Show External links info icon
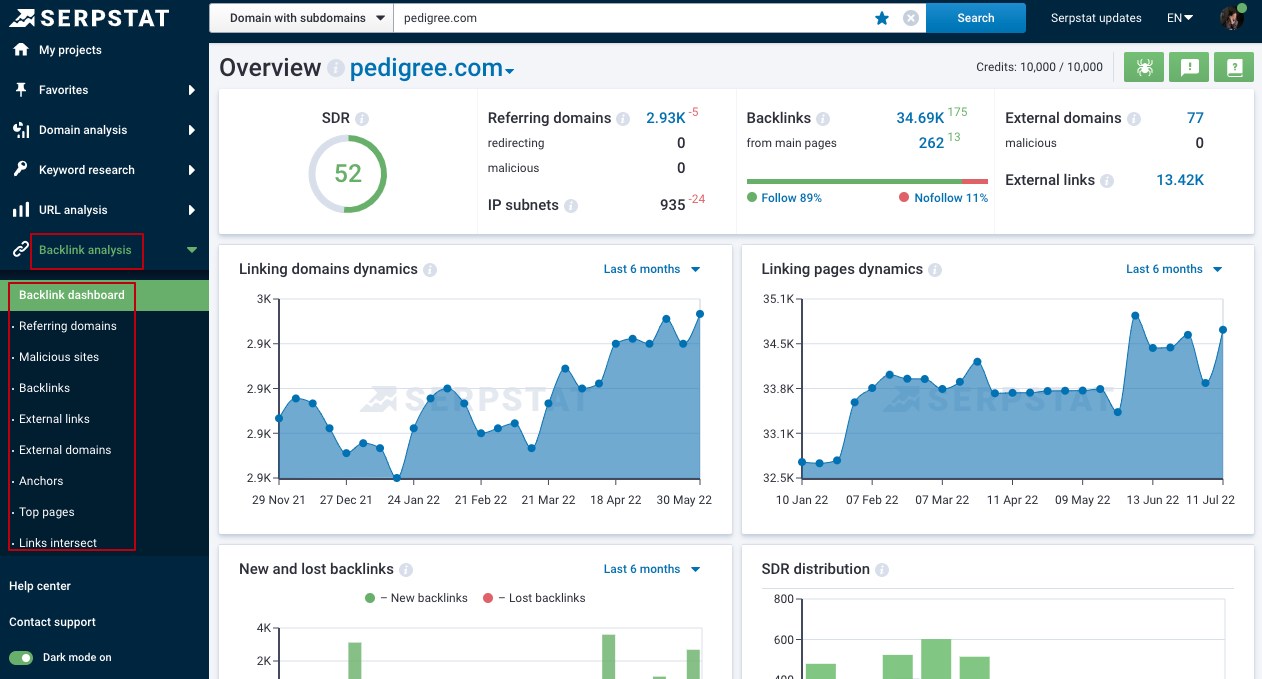 tap(1107, 181)
